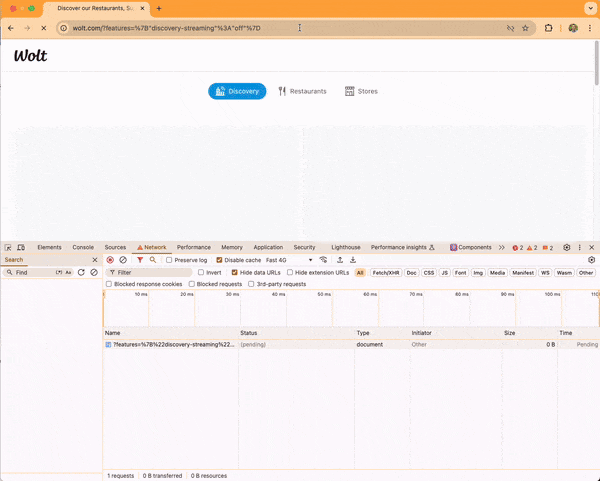Image resolution: width=600 pixels, height=481 pixels.
Task: Open the Lighthouse tab
Action: point(346,247)
